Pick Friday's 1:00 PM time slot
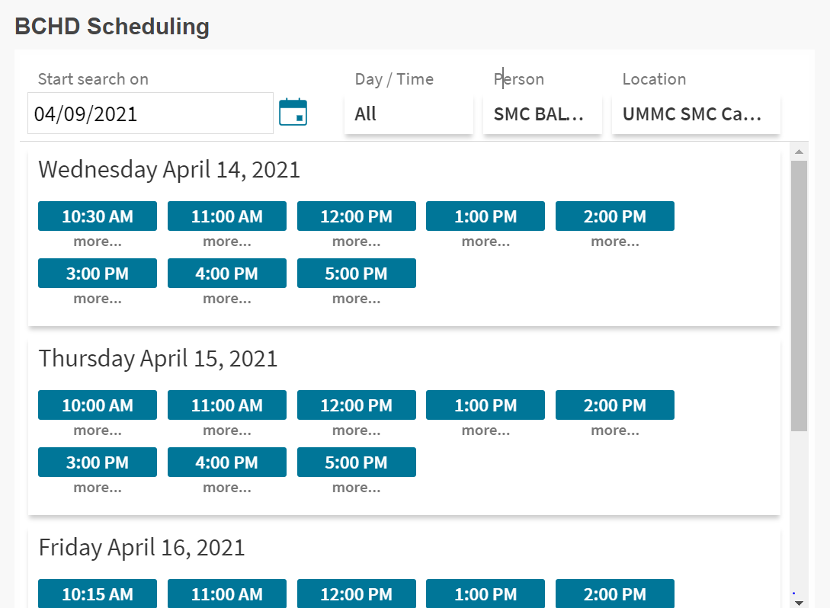The image size is (831, 608). click(485, 594)
